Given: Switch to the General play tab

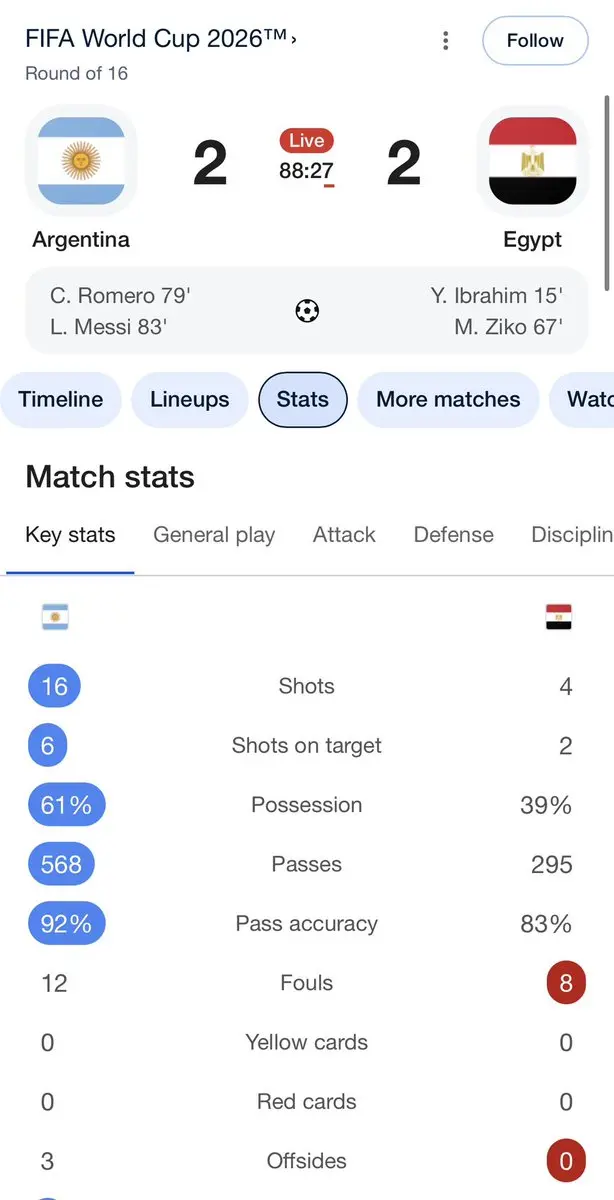Looking at the screenshot, I should (x=214, y=535).
